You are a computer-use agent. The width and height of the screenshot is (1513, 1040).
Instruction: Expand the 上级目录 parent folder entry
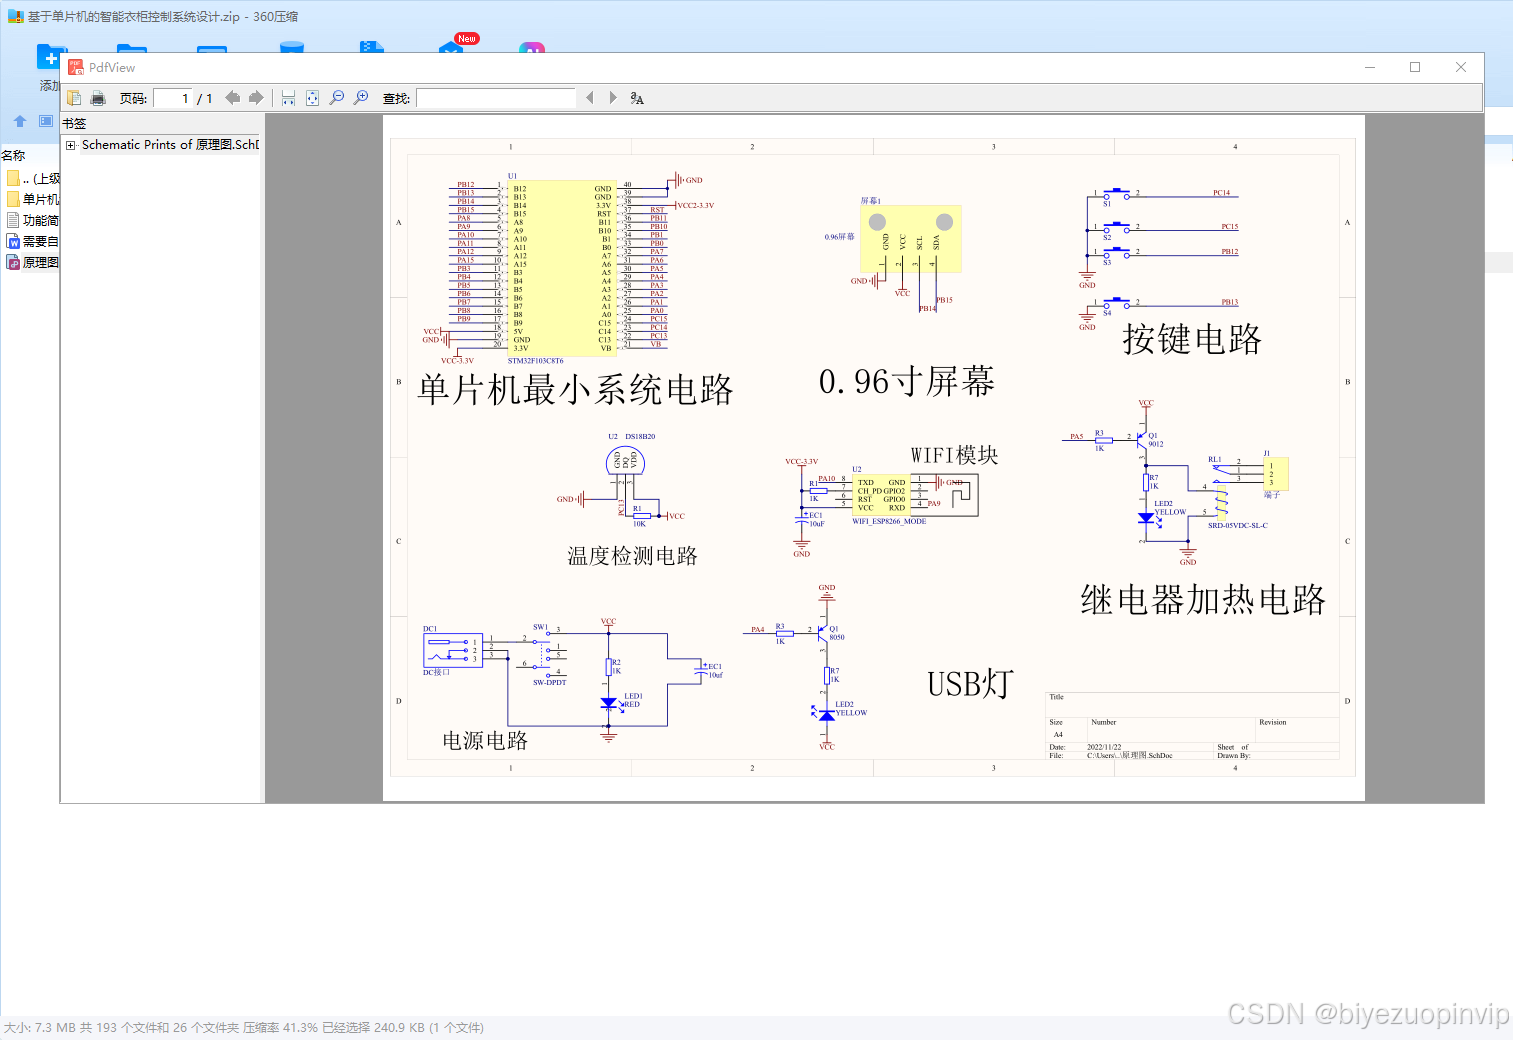[22, 178]
